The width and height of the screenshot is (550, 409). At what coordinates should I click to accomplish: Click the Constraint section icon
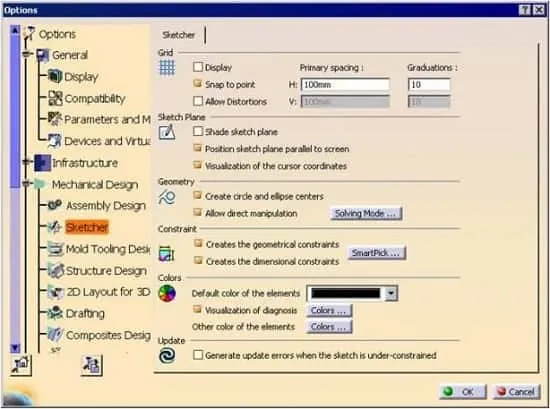[166, 254]
